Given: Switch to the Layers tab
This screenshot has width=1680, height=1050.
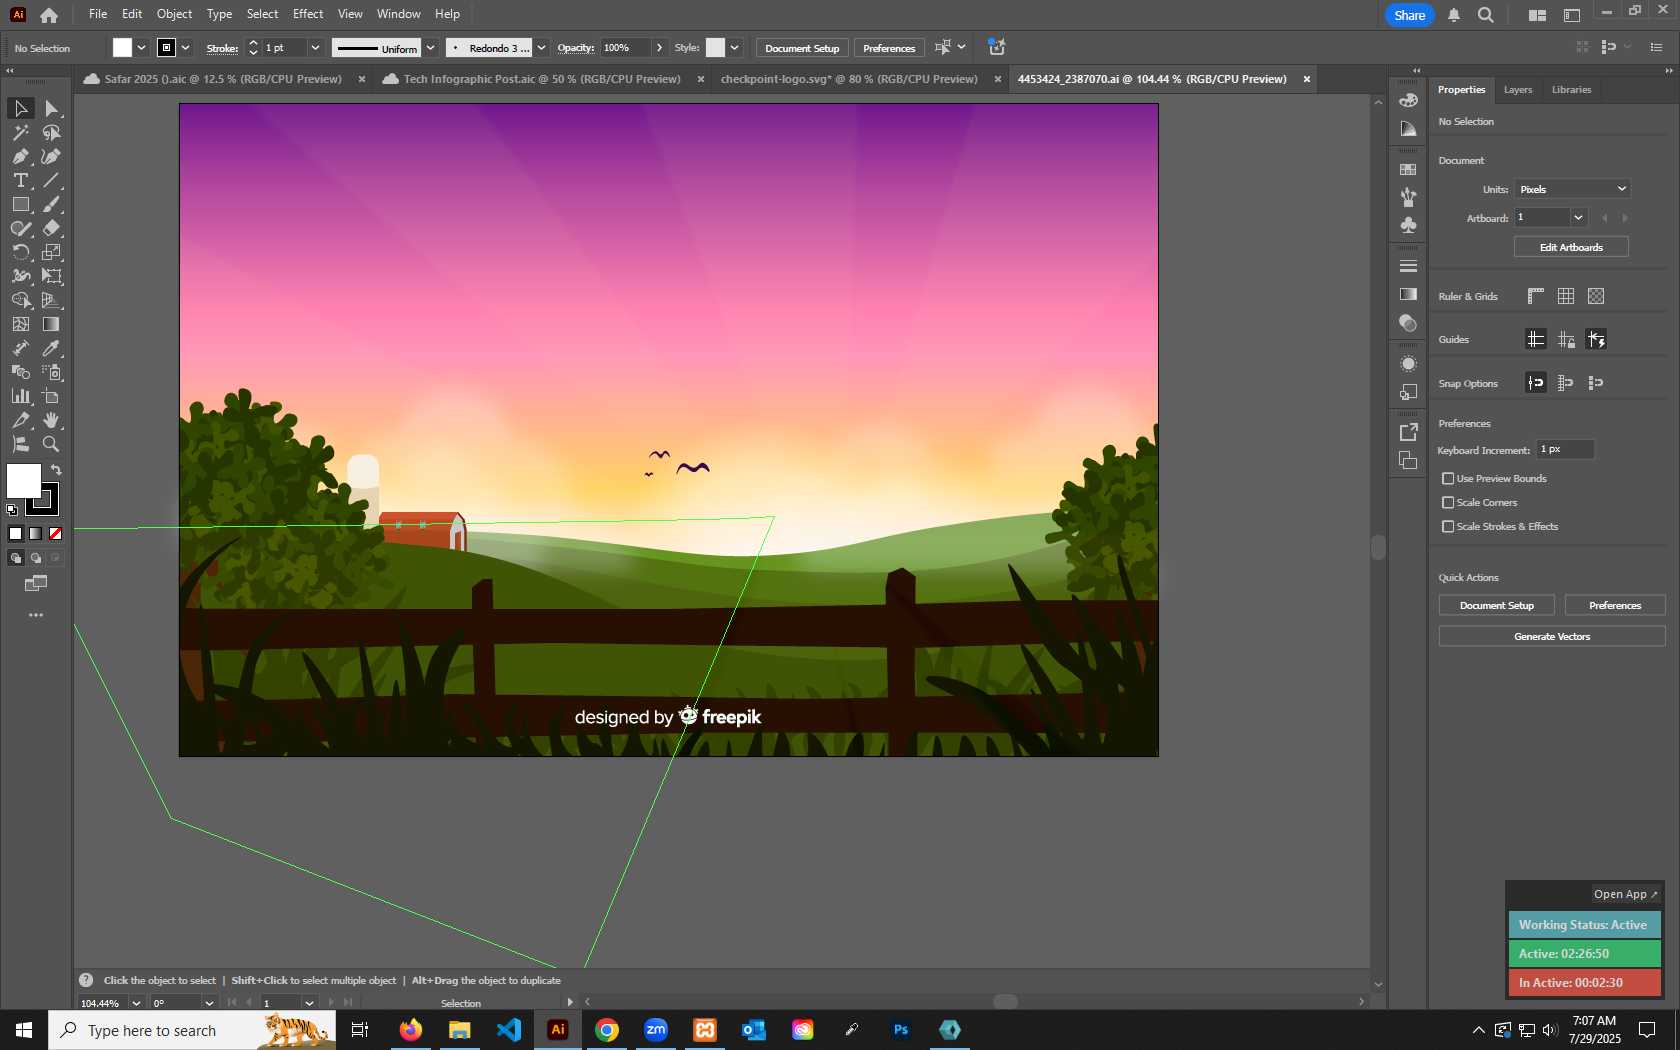Looking at the screenshot, I should coord(1517,90).
